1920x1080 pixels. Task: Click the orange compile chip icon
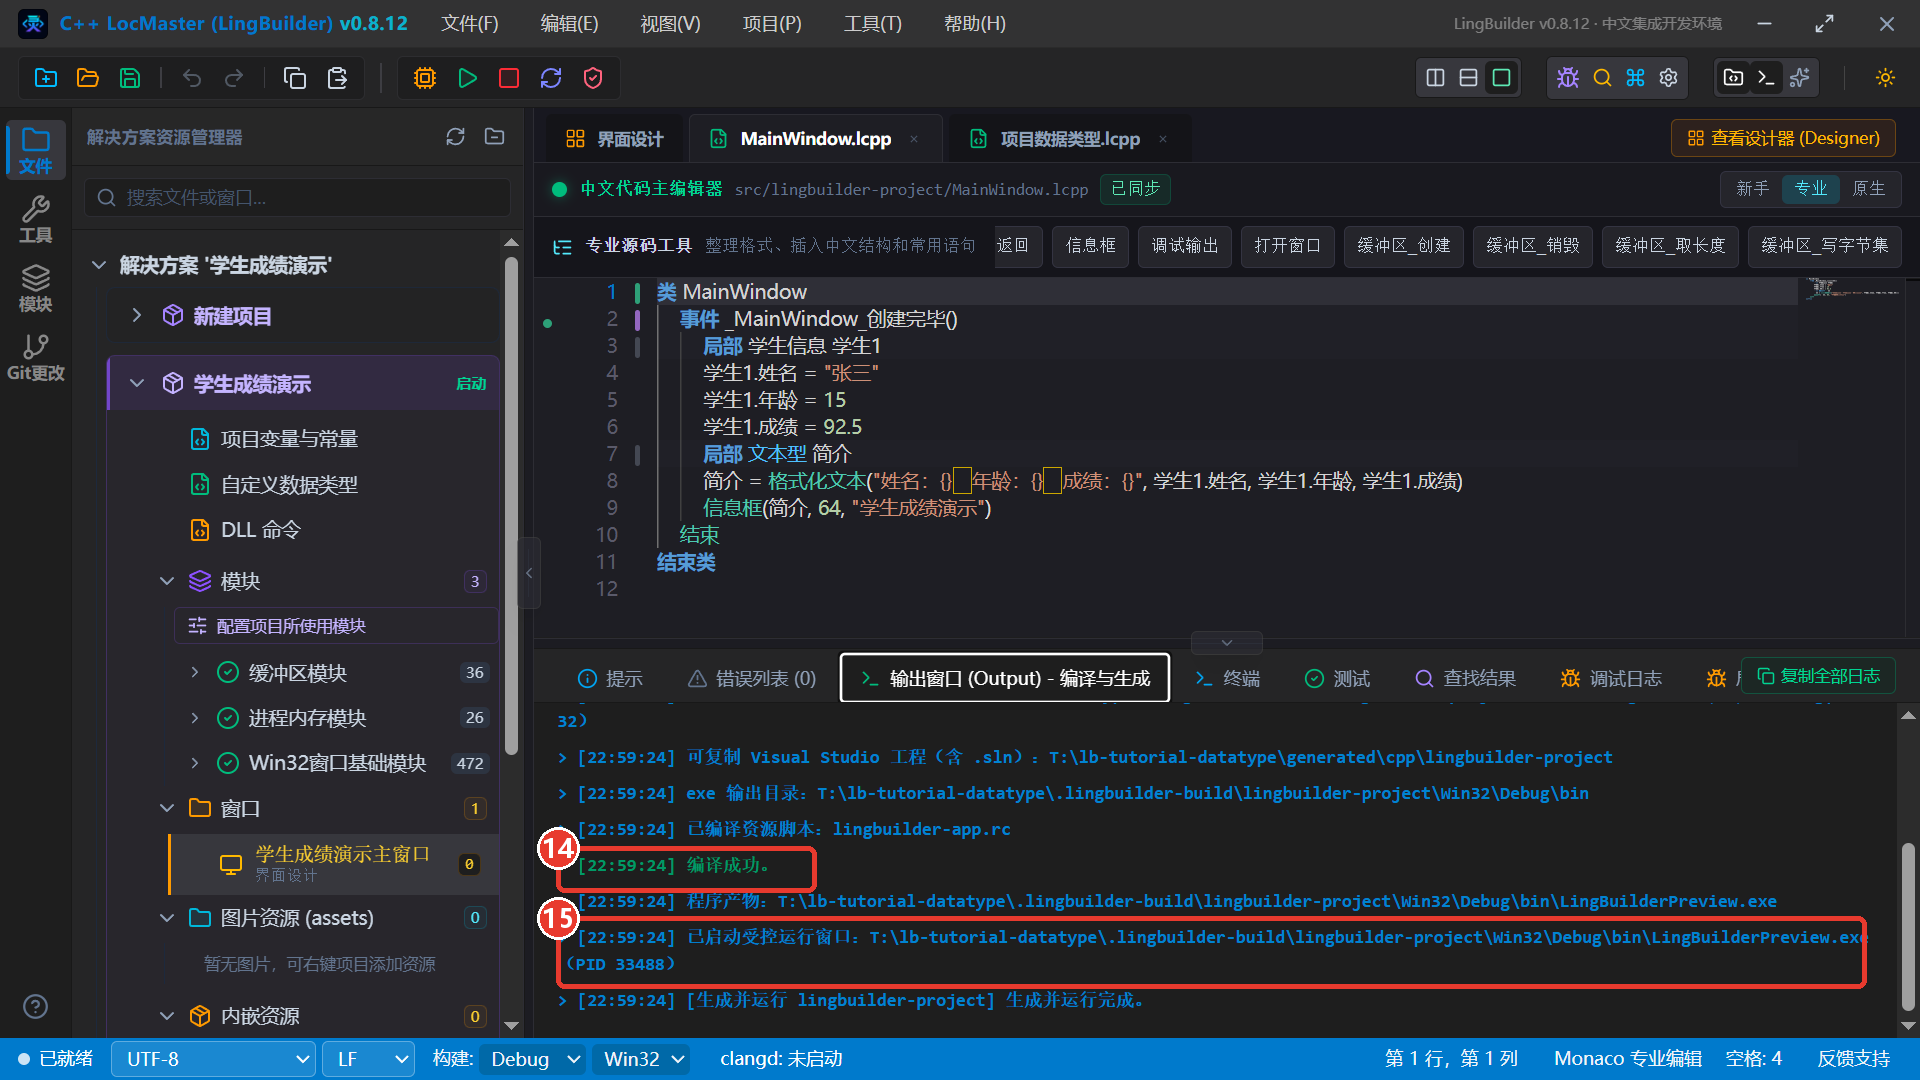coord(425,78)
